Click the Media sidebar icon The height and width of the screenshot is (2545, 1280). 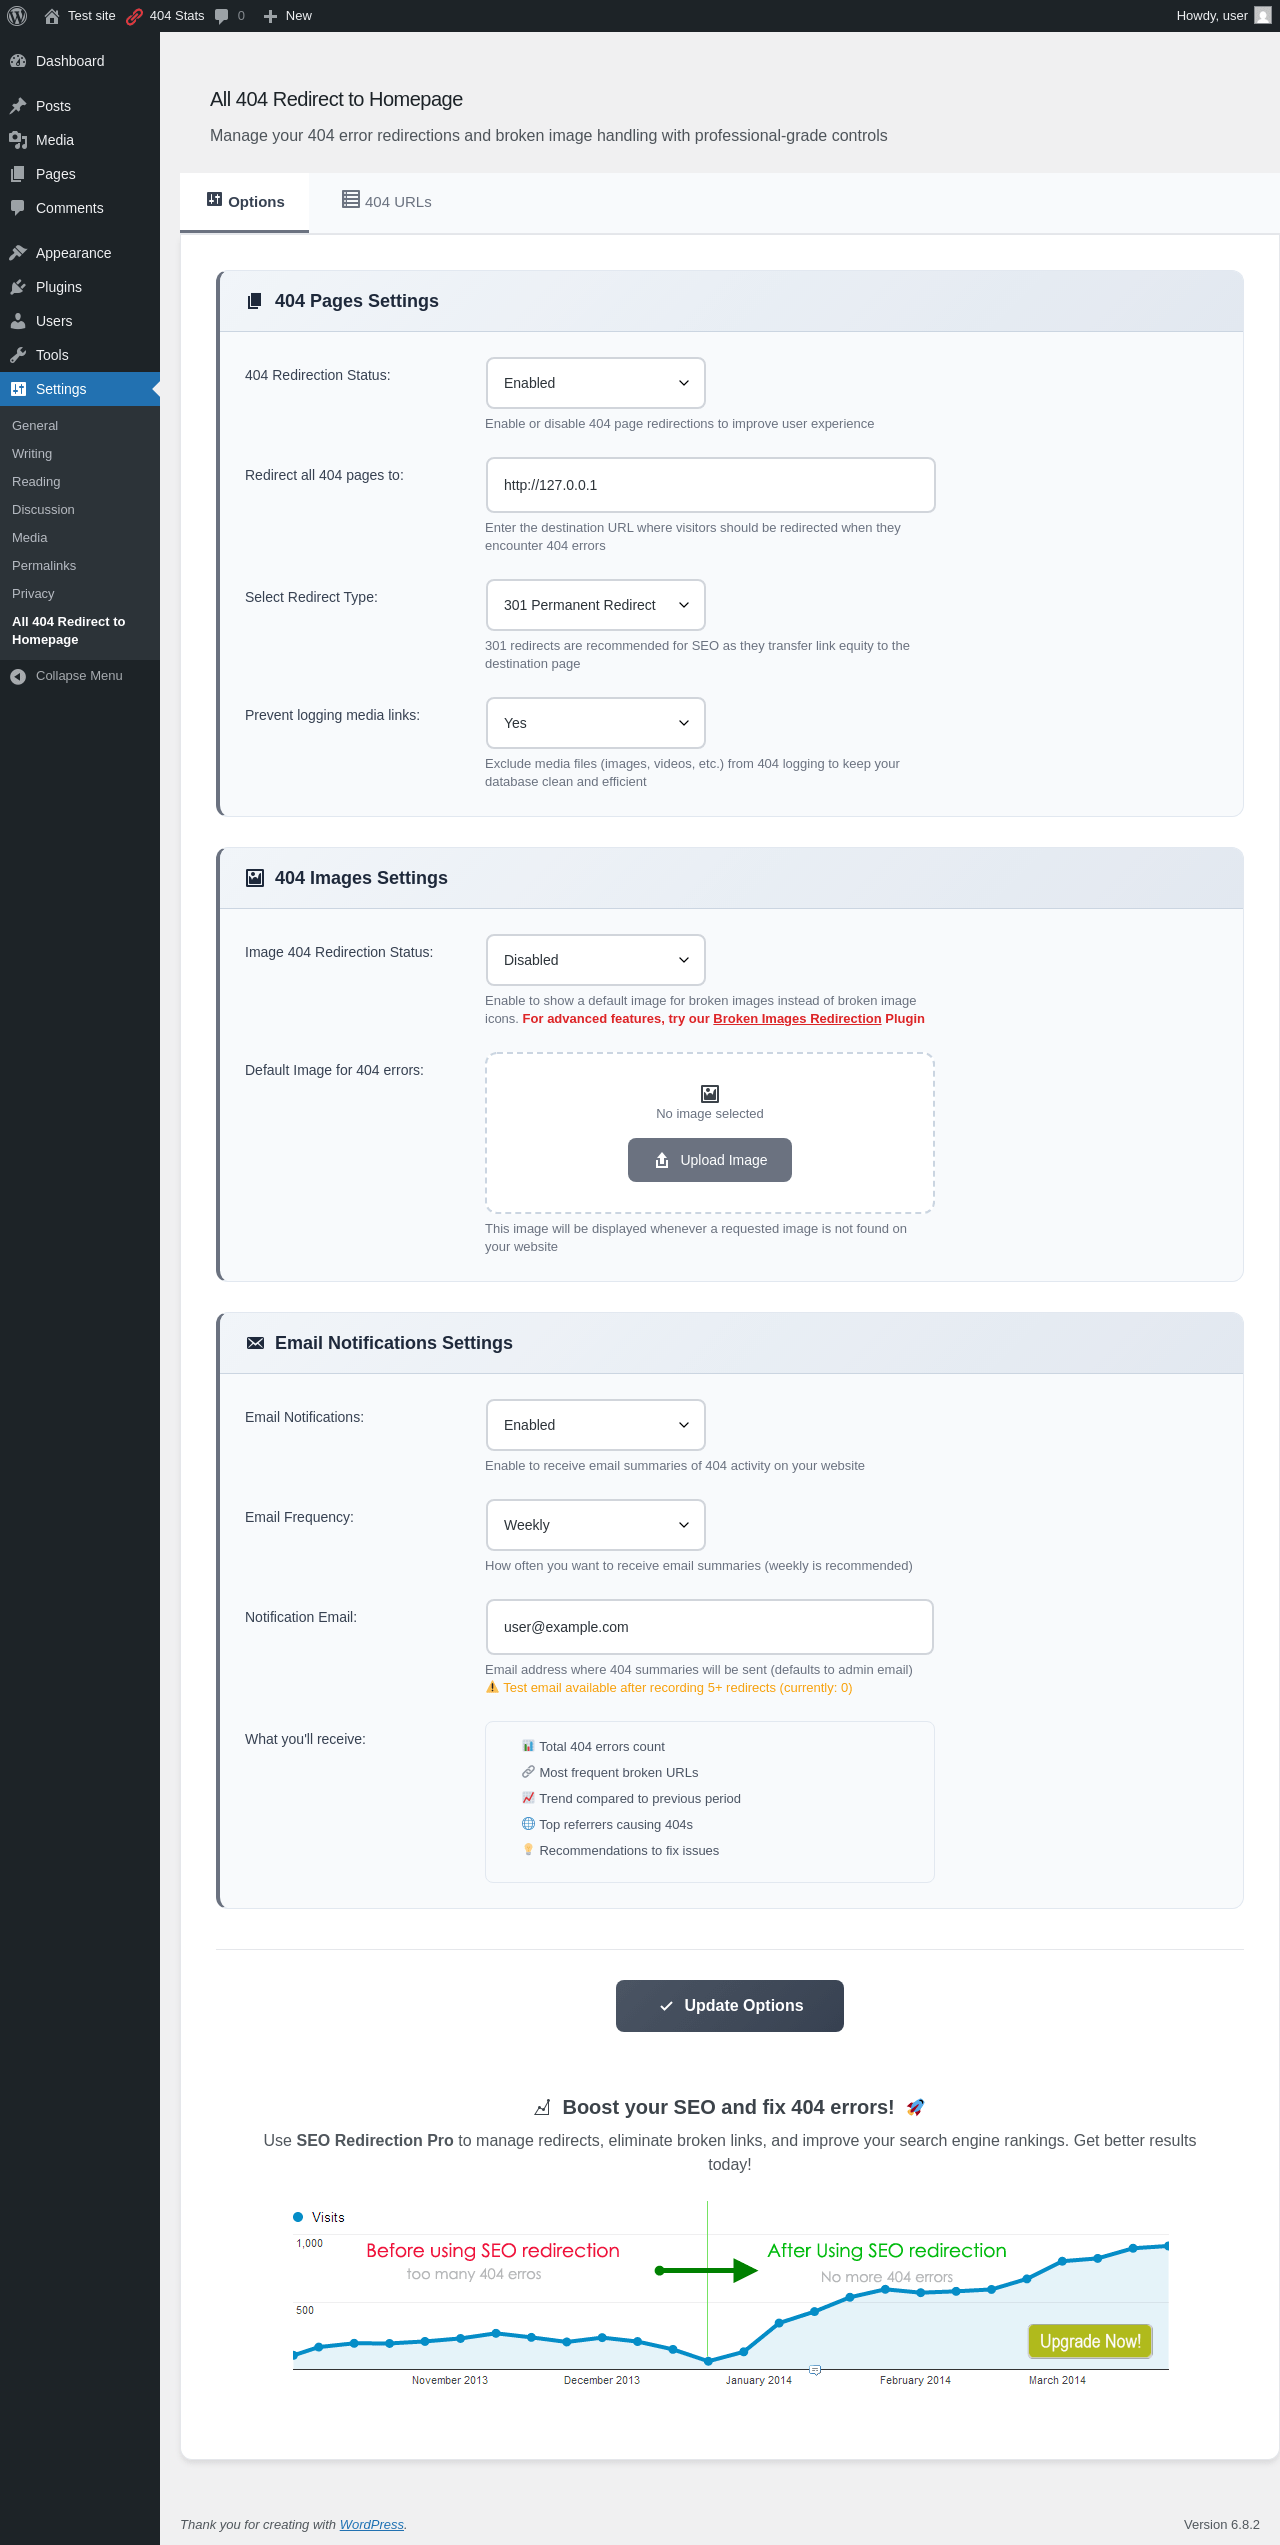18,140
